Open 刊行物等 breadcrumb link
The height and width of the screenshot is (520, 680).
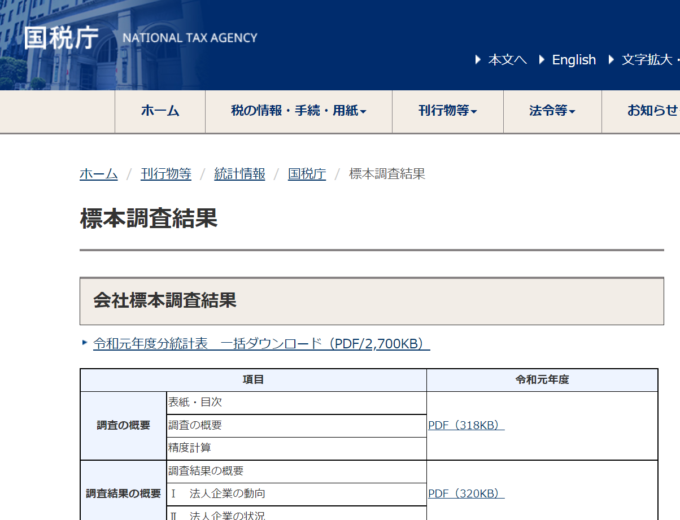(166, 174)
